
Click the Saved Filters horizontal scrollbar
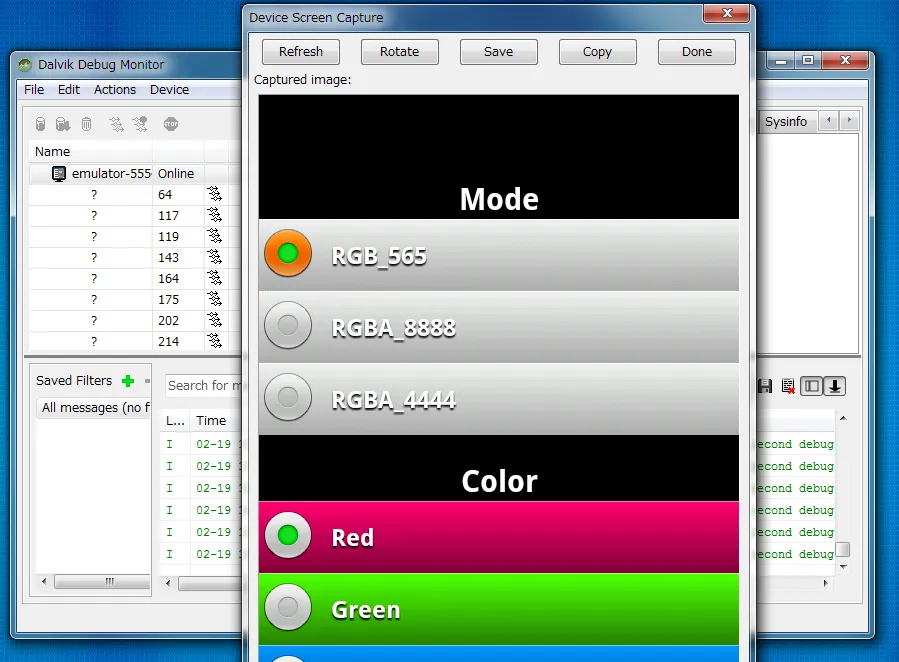pos(95,581)
